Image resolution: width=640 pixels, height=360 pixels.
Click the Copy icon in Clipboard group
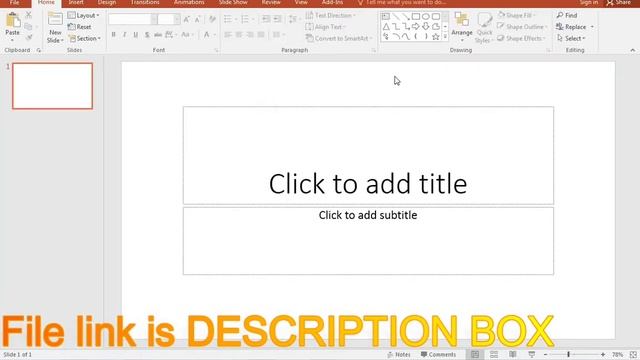(x=29, y=27)
